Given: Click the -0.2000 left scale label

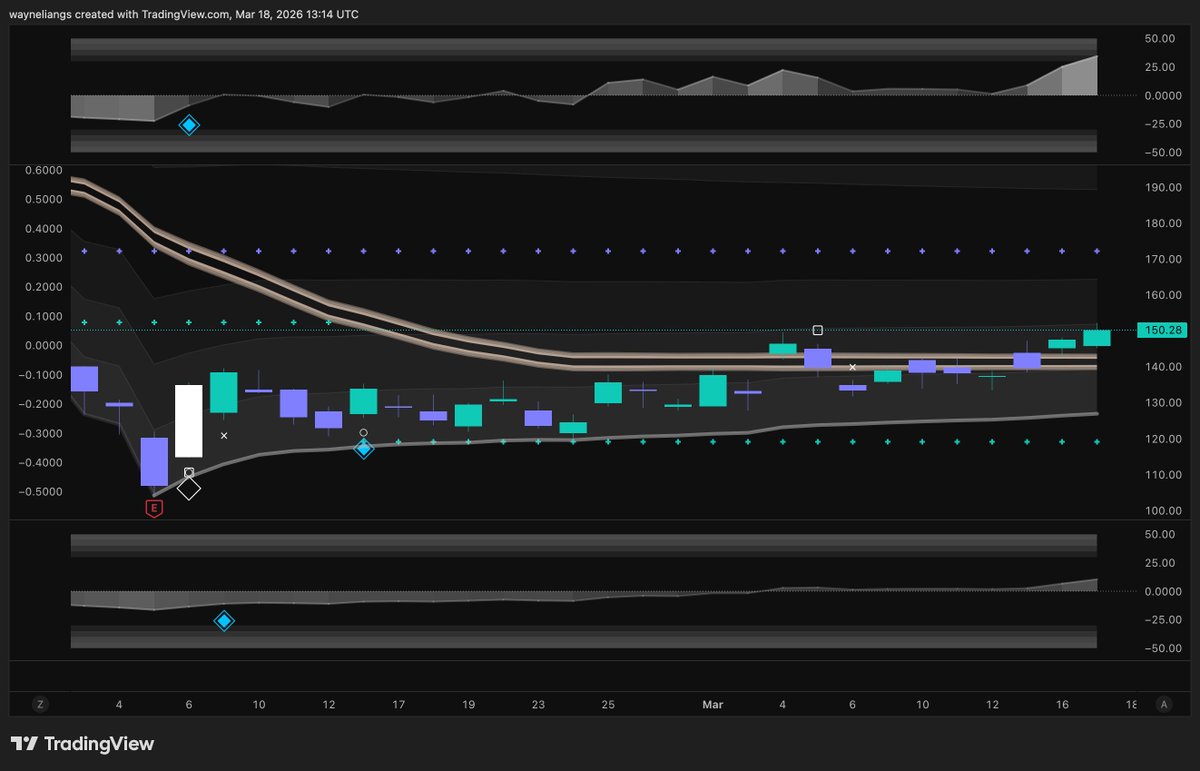Looking at the screenshot, I should click(x=40, y=404).
